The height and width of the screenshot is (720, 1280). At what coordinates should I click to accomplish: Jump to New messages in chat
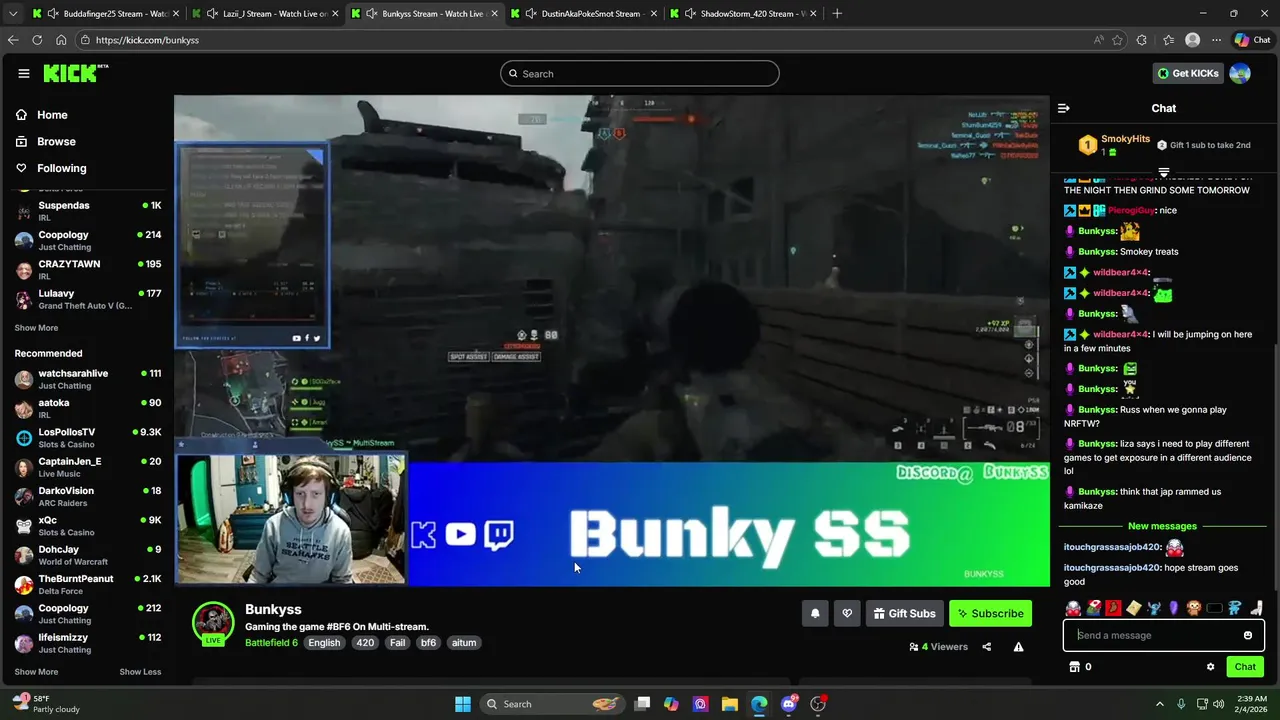tap(1162, 526)
